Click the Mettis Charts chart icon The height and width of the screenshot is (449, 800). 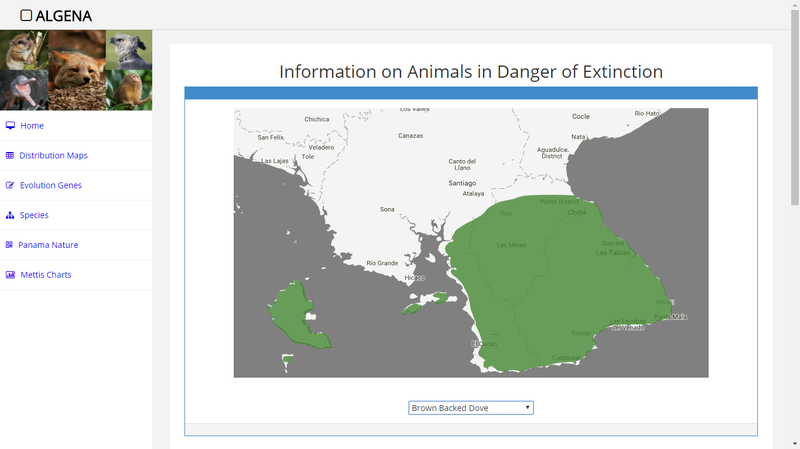point(10,275)
